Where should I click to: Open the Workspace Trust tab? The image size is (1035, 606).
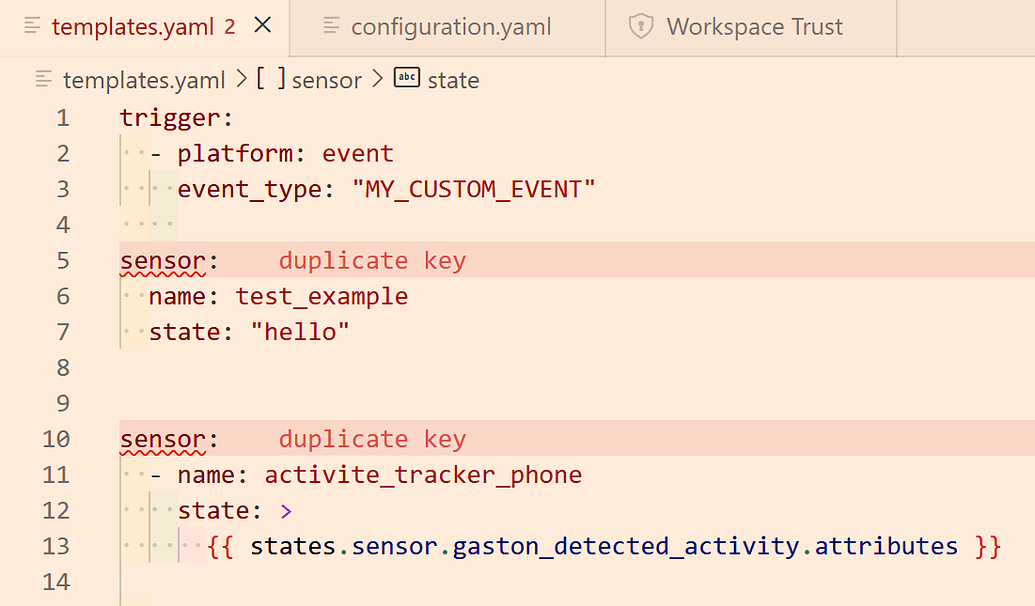tap(755, 27)
